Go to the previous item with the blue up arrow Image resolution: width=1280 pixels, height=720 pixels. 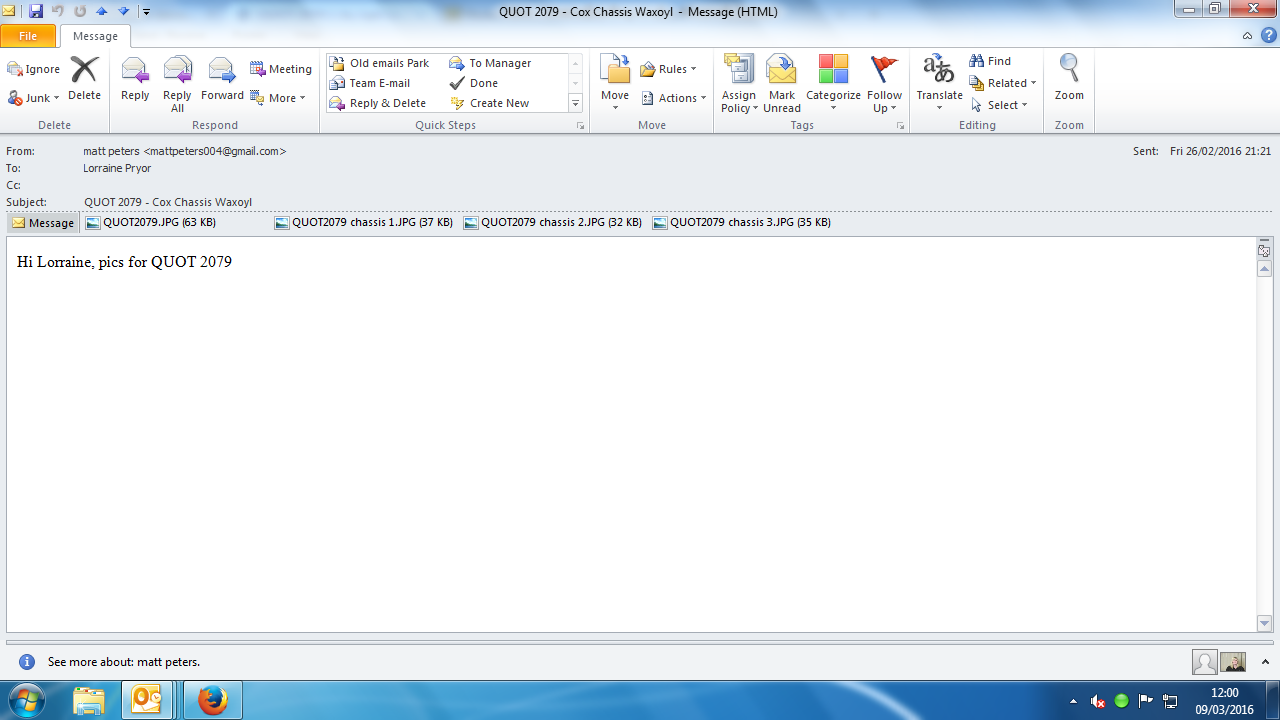pos(101,12)
